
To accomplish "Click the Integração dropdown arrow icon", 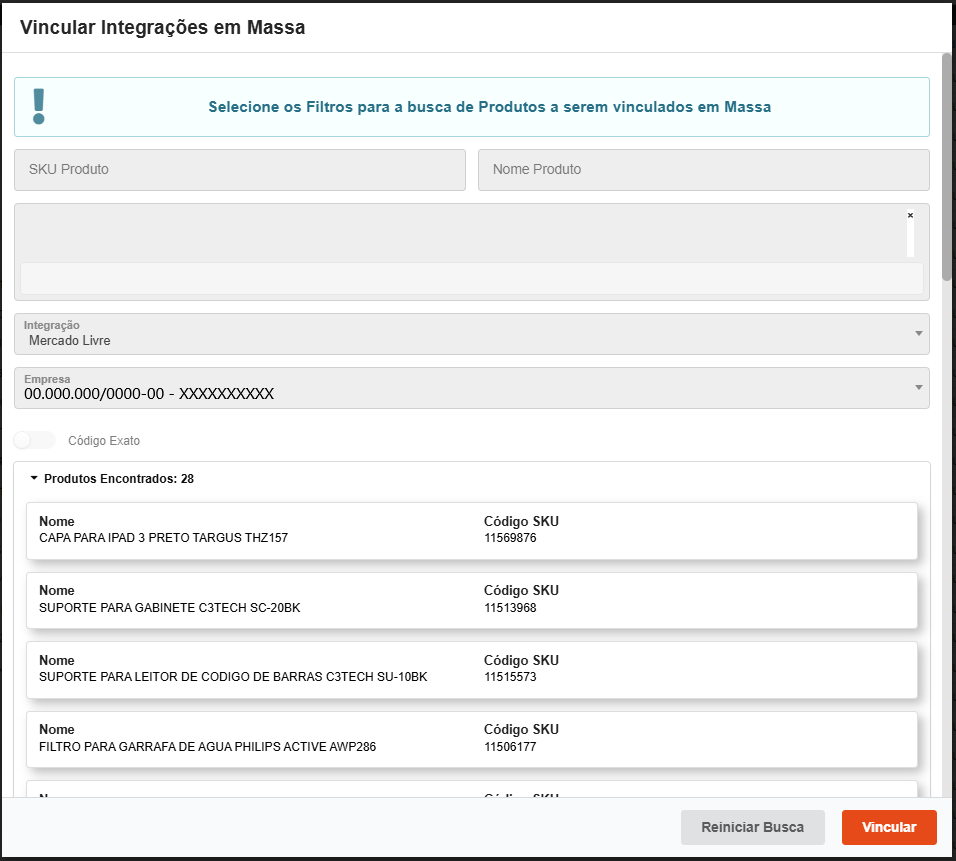I will pos(918,333).
